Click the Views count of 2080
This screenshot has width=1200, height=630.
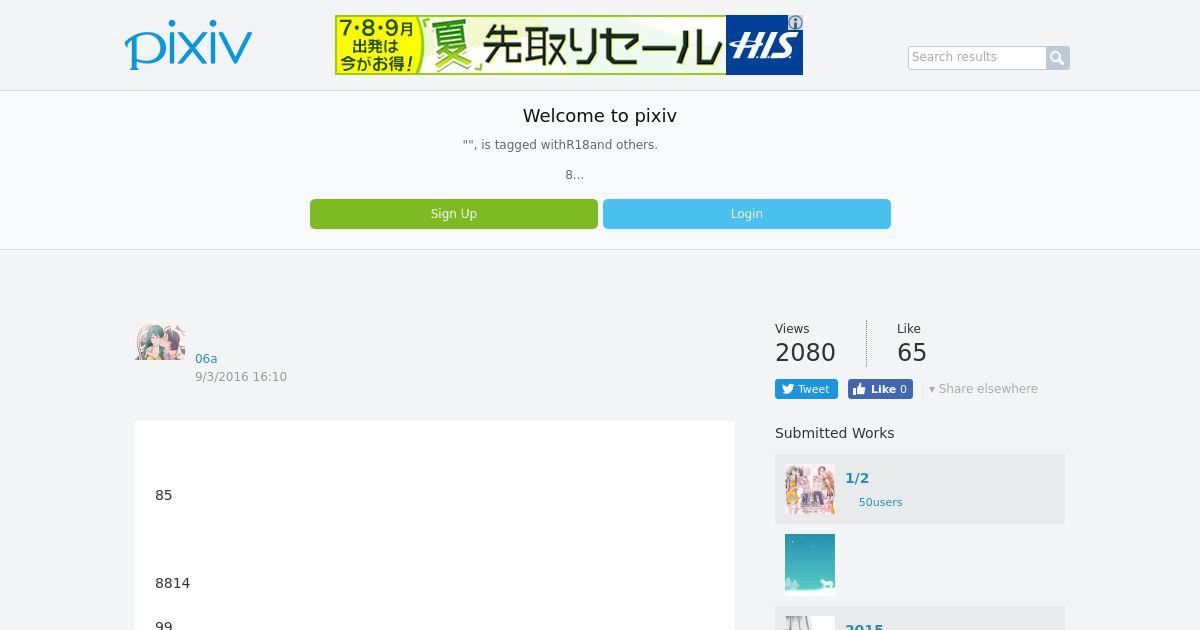pyautogui.click(x=805, y=353)
